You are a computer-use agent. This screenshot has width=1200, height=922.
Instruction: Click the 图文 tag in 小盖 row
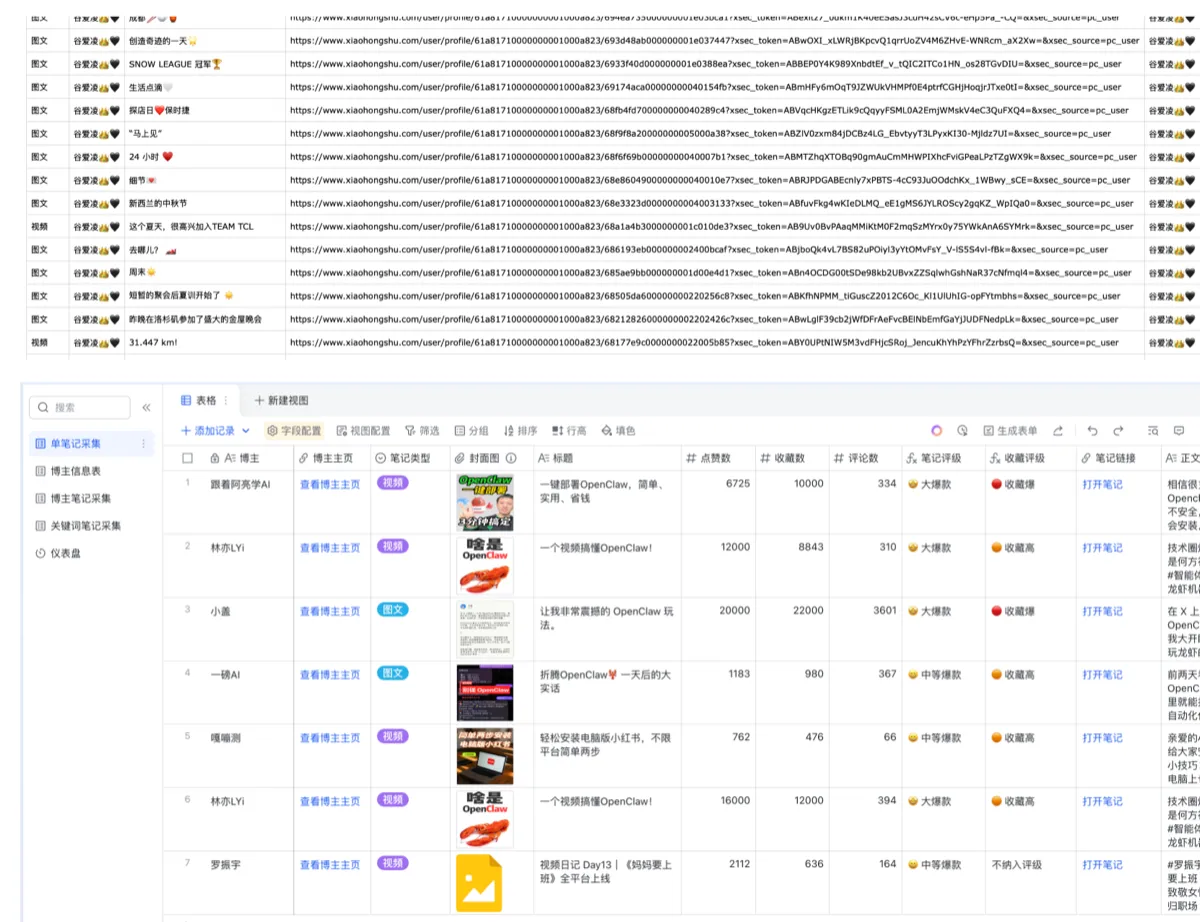coord(393,610)
